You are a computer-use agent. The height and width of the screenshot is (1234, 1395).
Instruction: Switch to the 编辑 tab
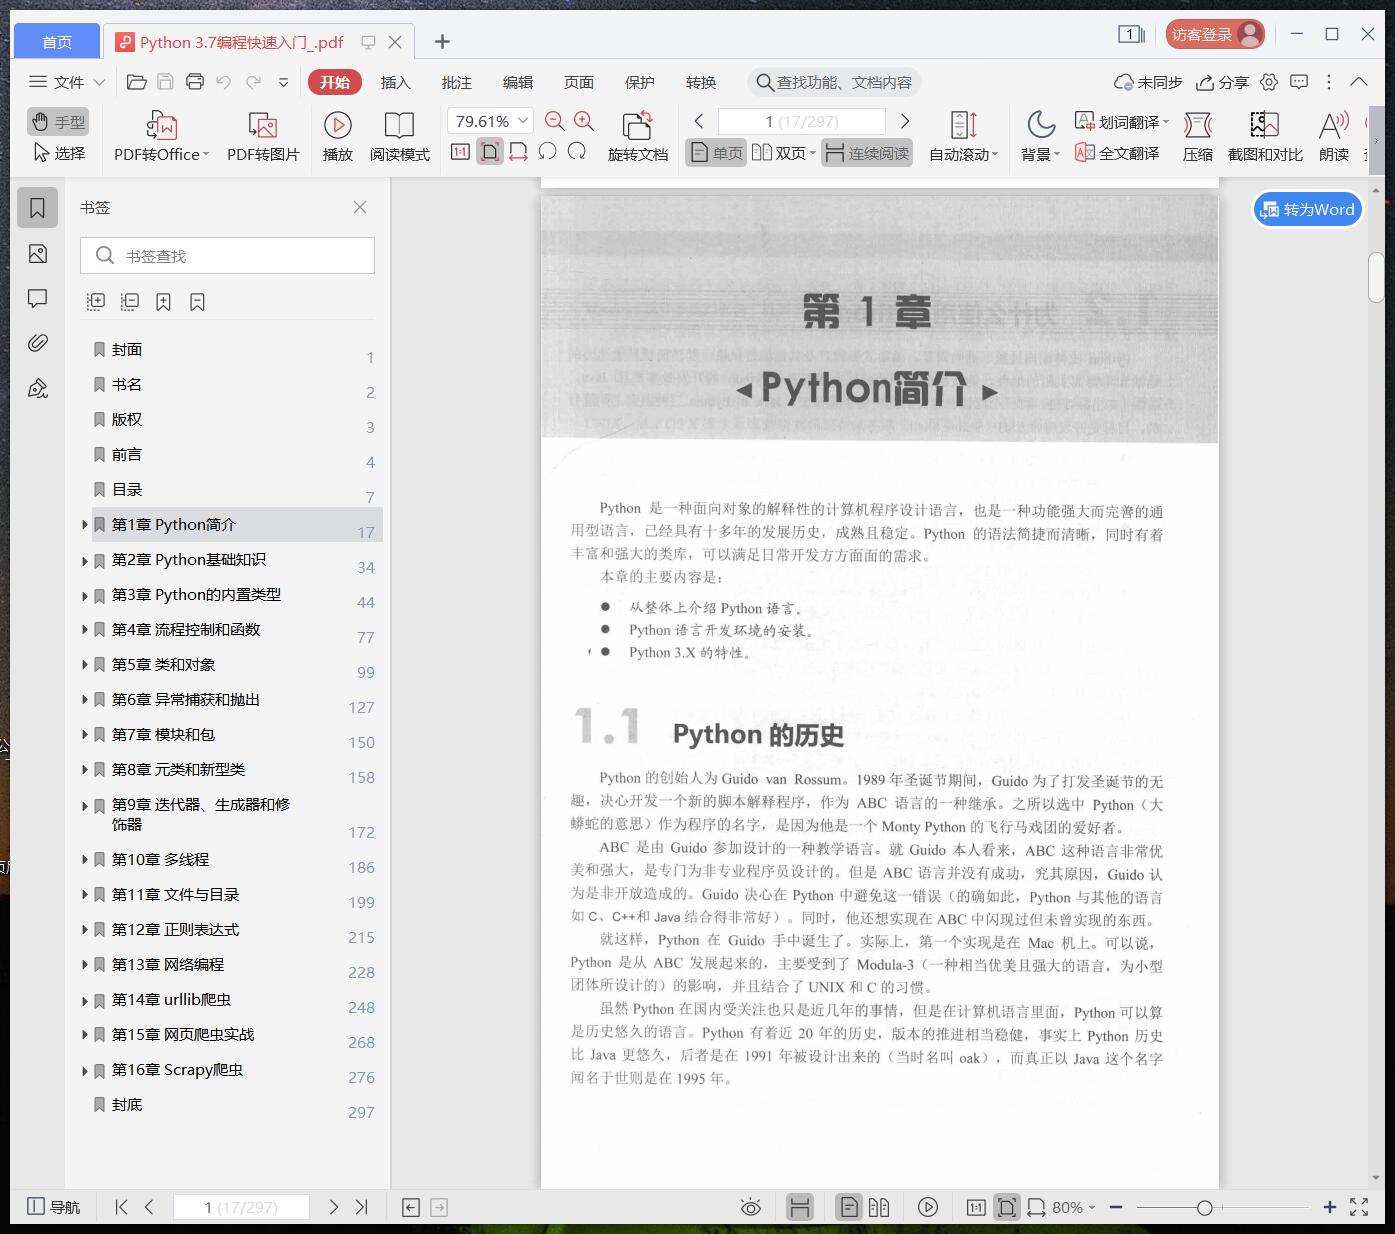[518, 82]
